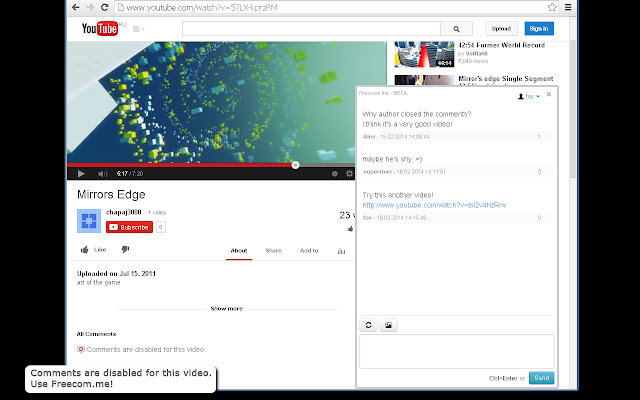
Task: Refresh Freecom comments with the reload icon
Action: pos(368,325)
